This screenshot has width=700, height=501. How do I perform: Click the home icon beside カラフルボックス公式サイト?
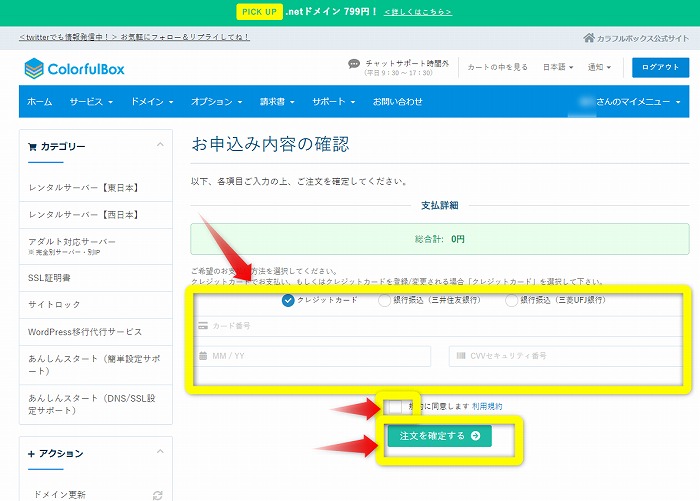click(x=589, y=37)
